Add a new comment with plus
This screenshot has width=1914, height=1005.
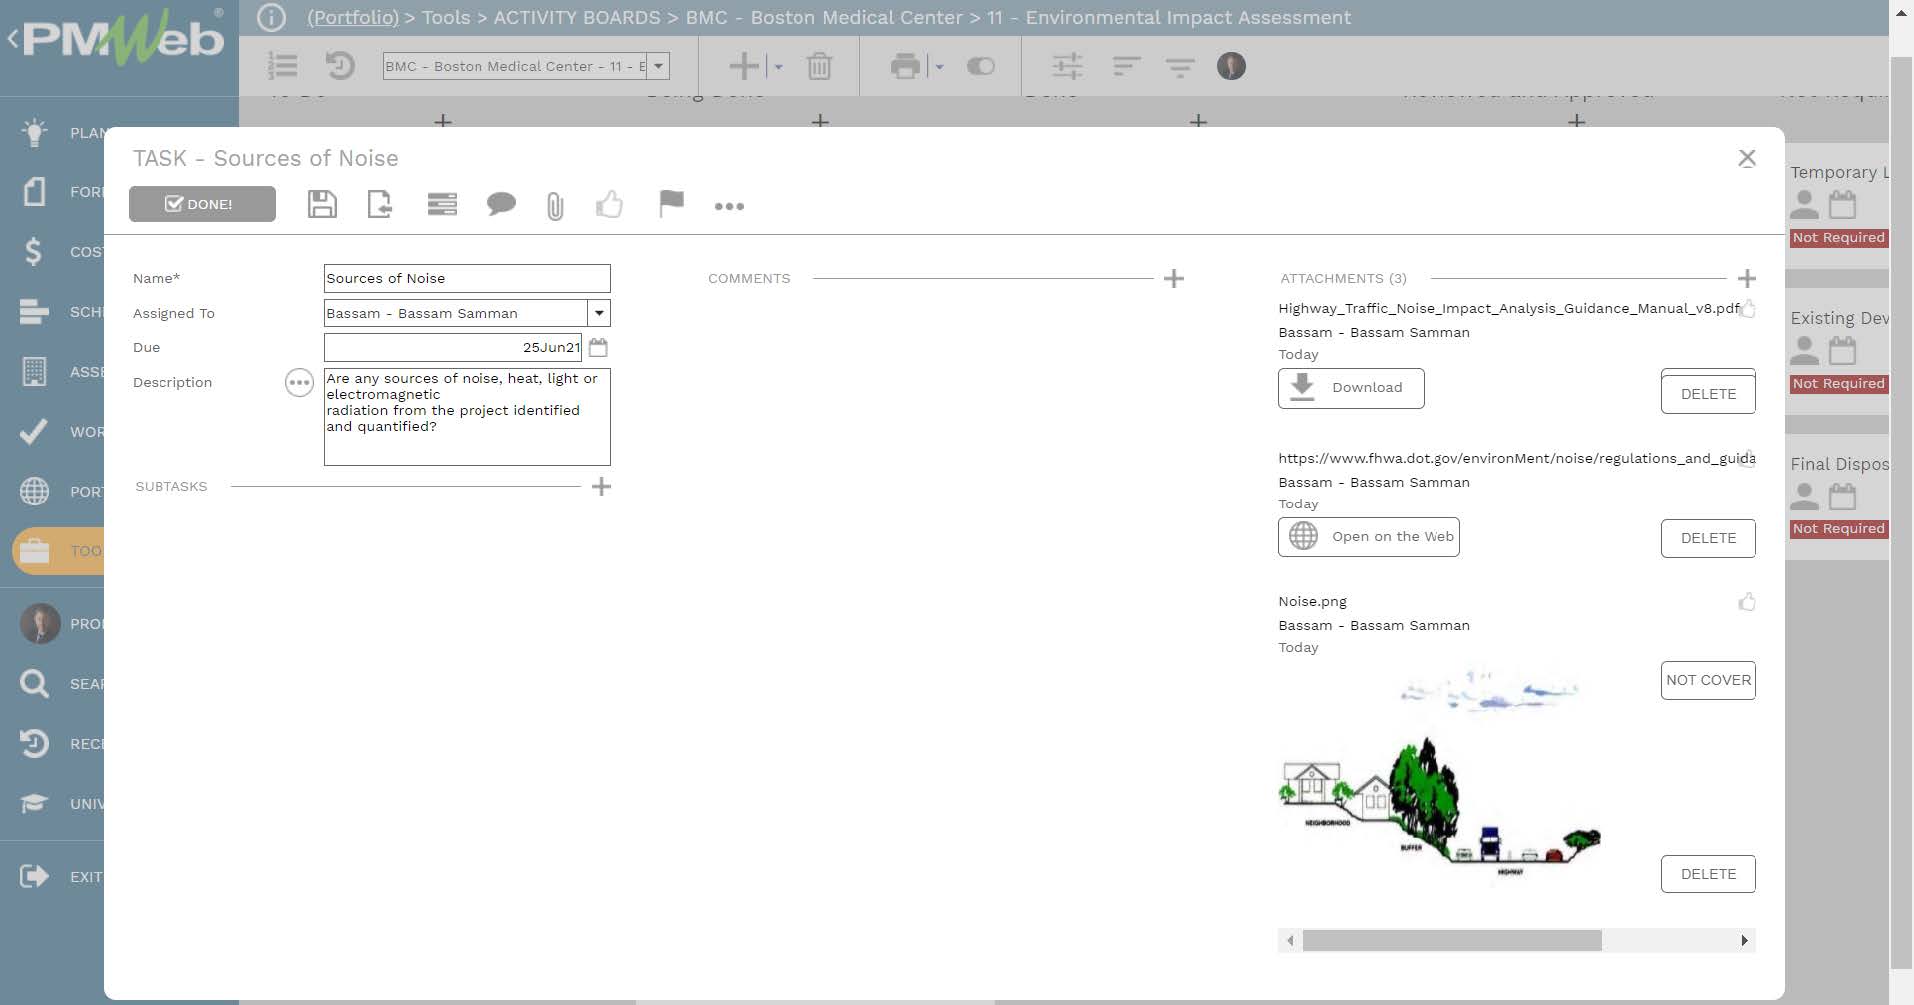1174,279
